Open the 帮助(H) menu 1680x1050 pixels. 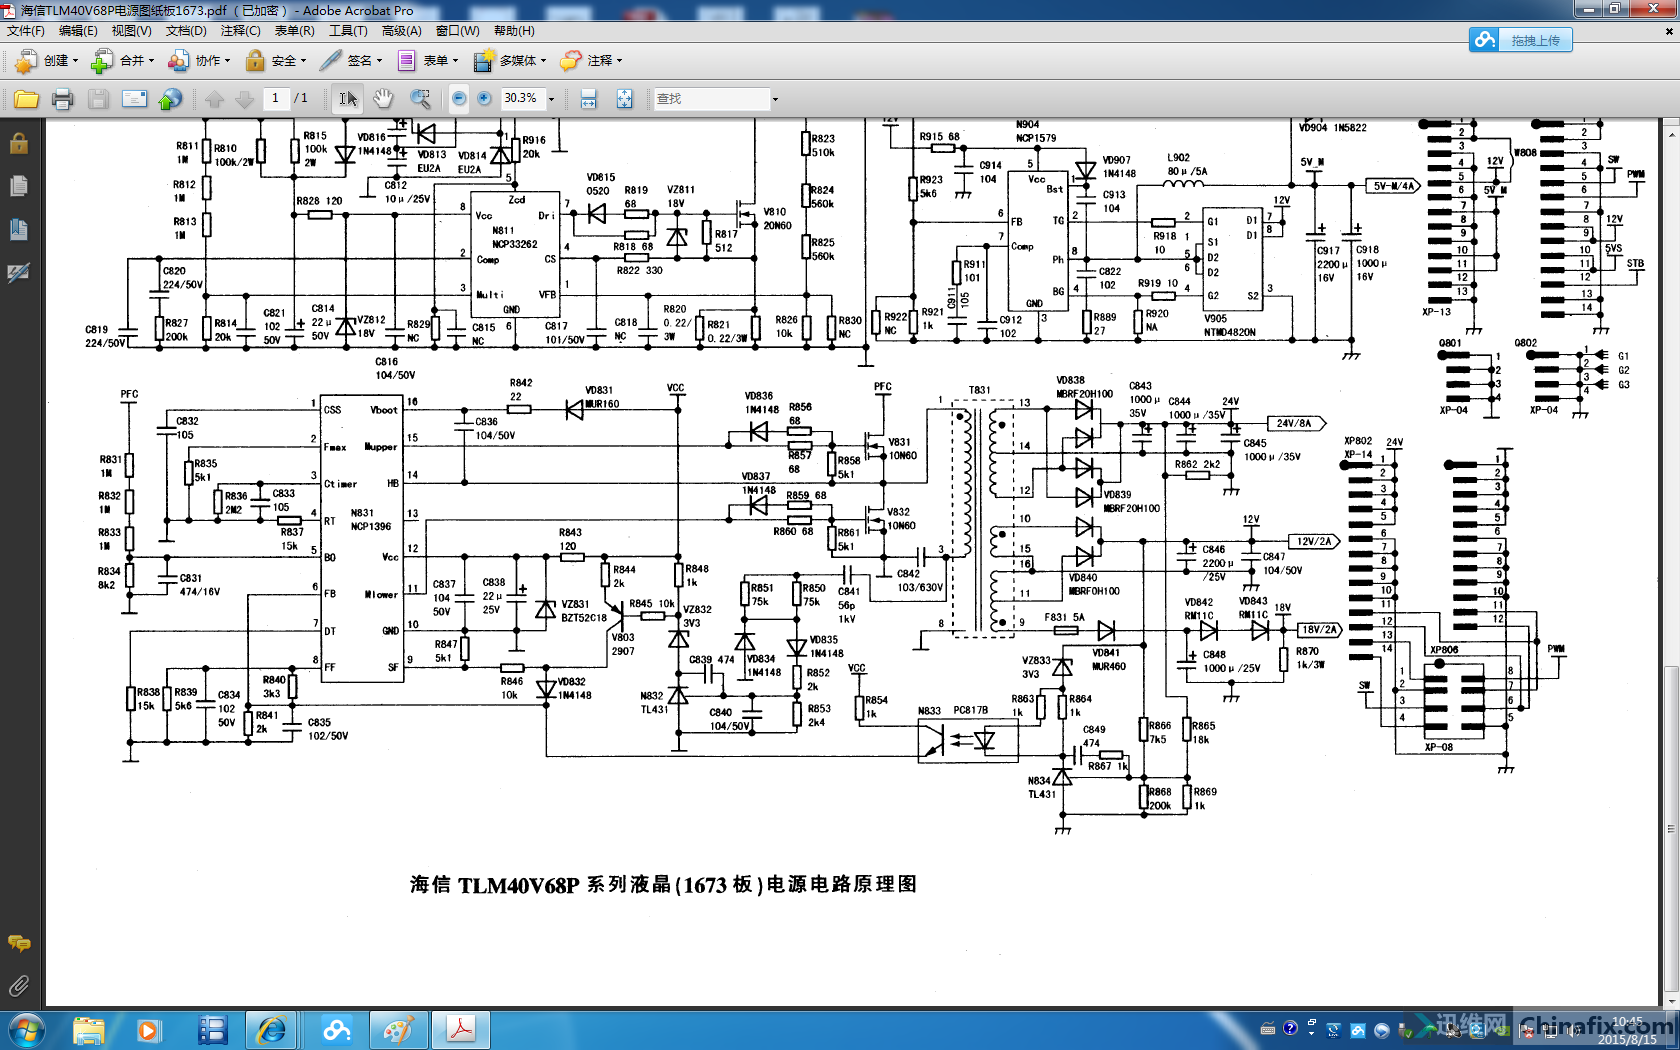tap(514, 31)
